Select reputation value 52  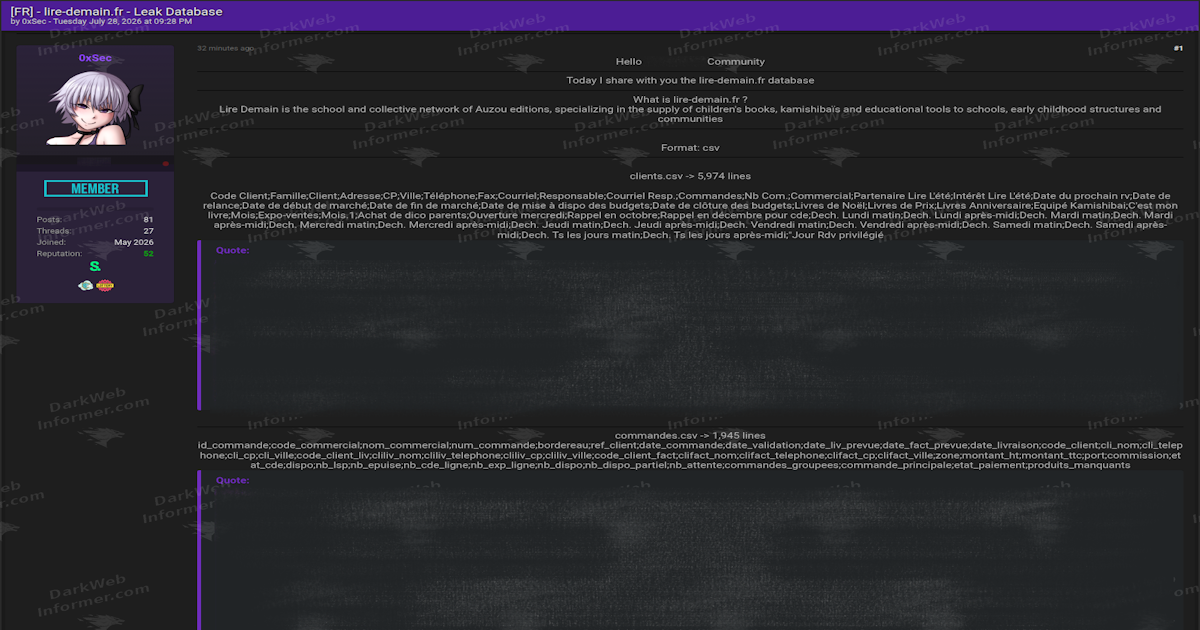148,253
